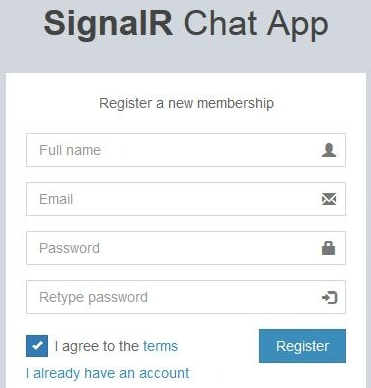The image size is (371, 388).
Task: Focus the Password input field
Action: (x=186, y=248)
